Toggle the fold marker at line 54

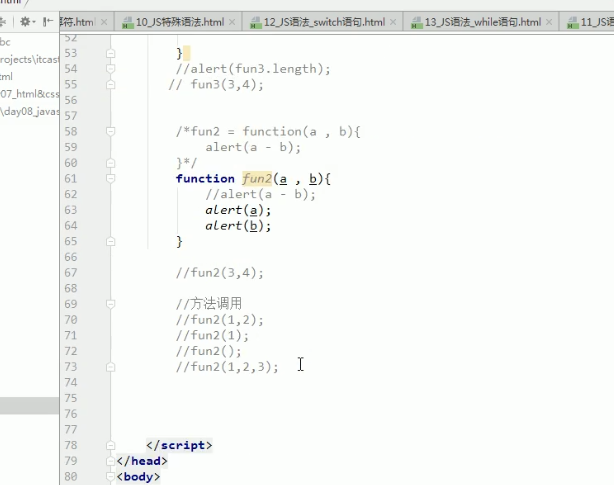click(111, 69)
